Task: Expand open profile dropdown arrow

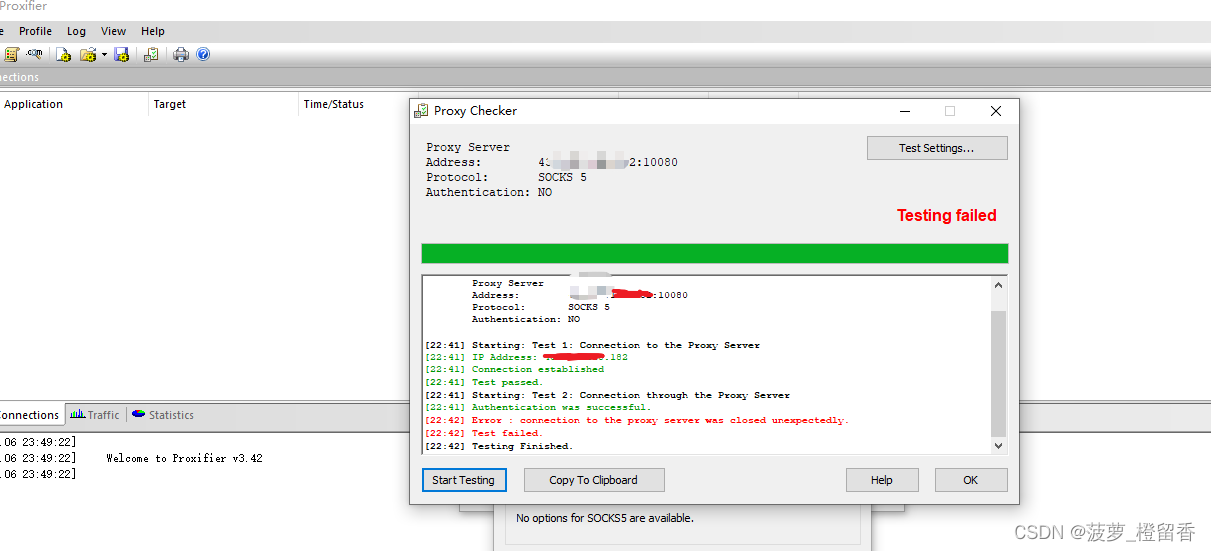Action: point(104,54)
